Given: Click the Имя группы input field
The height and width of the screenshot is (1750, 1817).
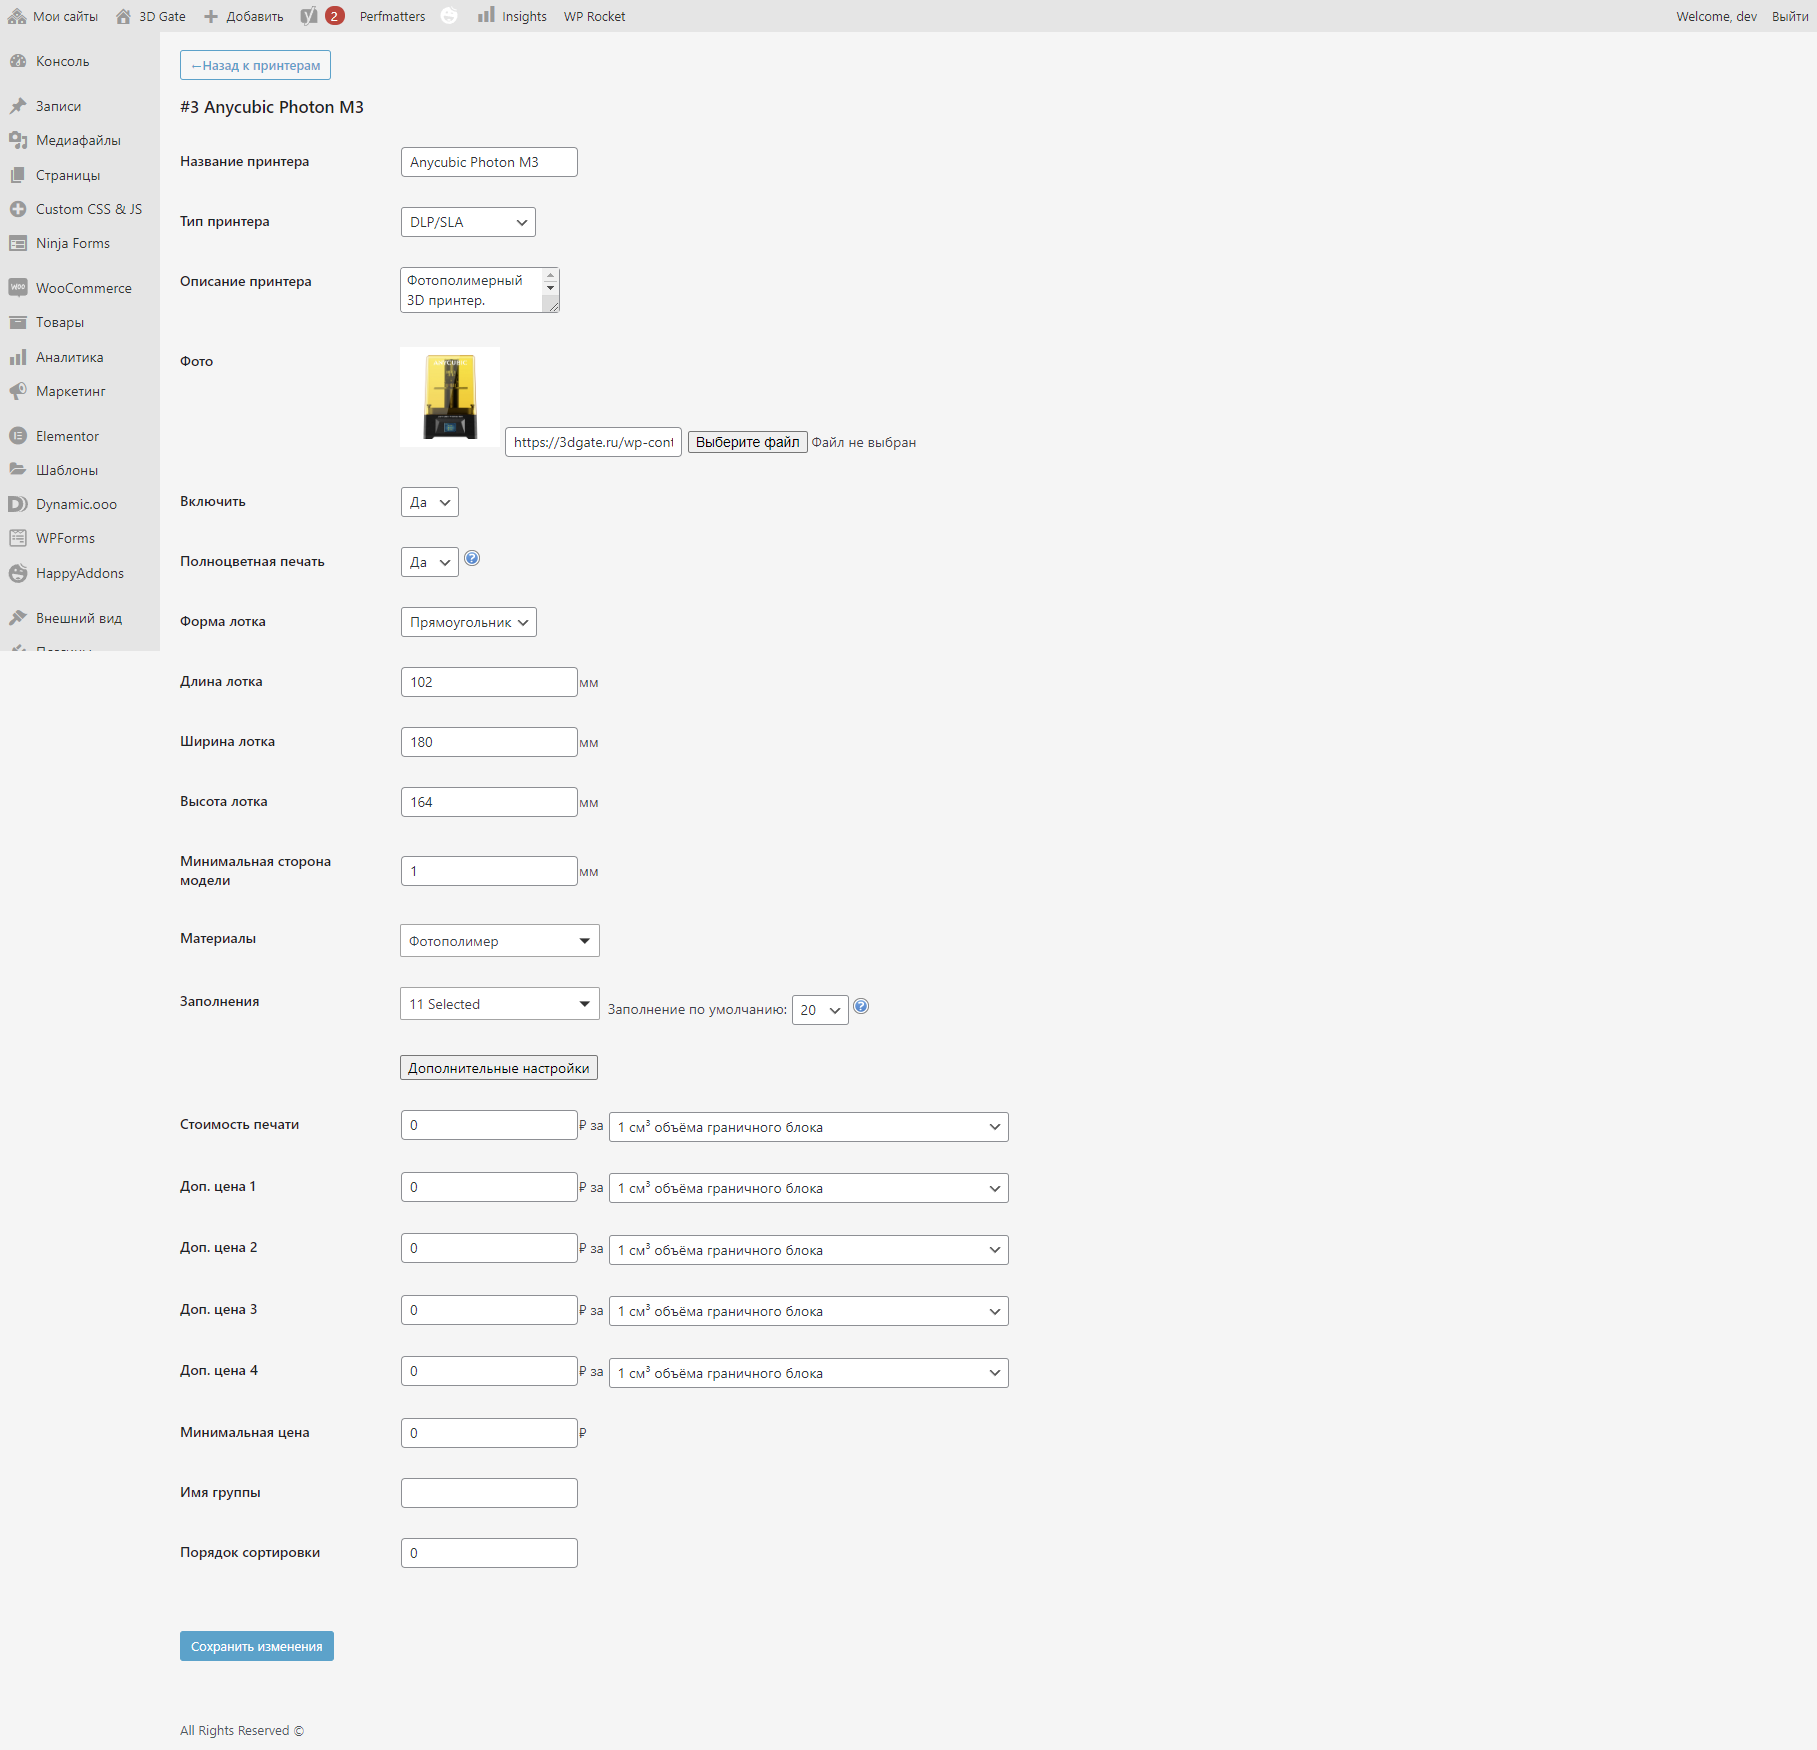Looking at the screenshot, I should (489, 1493).
